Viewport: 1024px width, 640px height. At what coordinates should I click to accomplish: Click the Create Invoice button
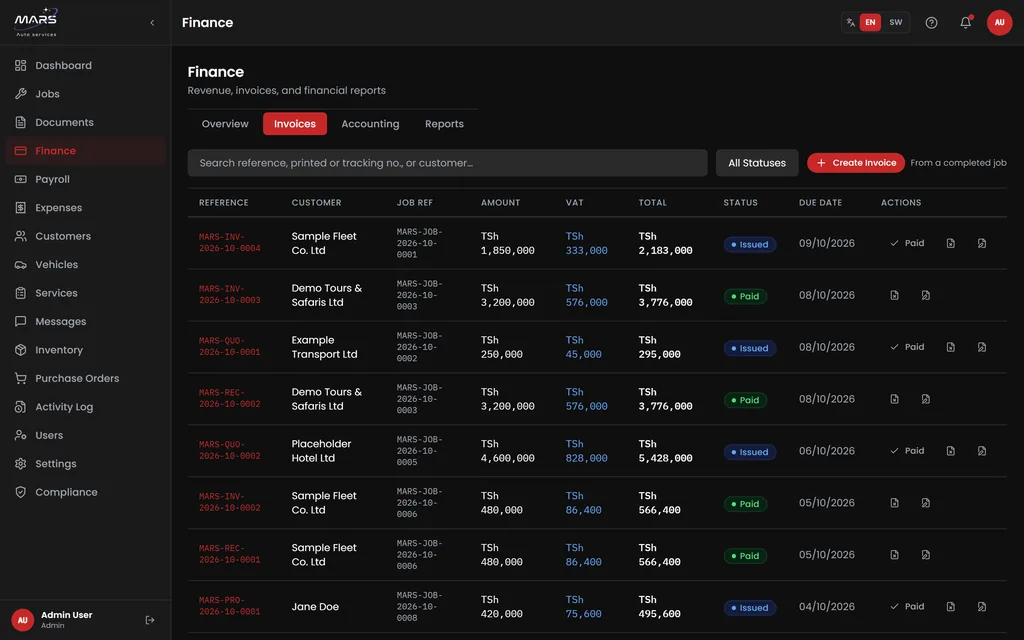pyautogui.click(x=856, y=163)
